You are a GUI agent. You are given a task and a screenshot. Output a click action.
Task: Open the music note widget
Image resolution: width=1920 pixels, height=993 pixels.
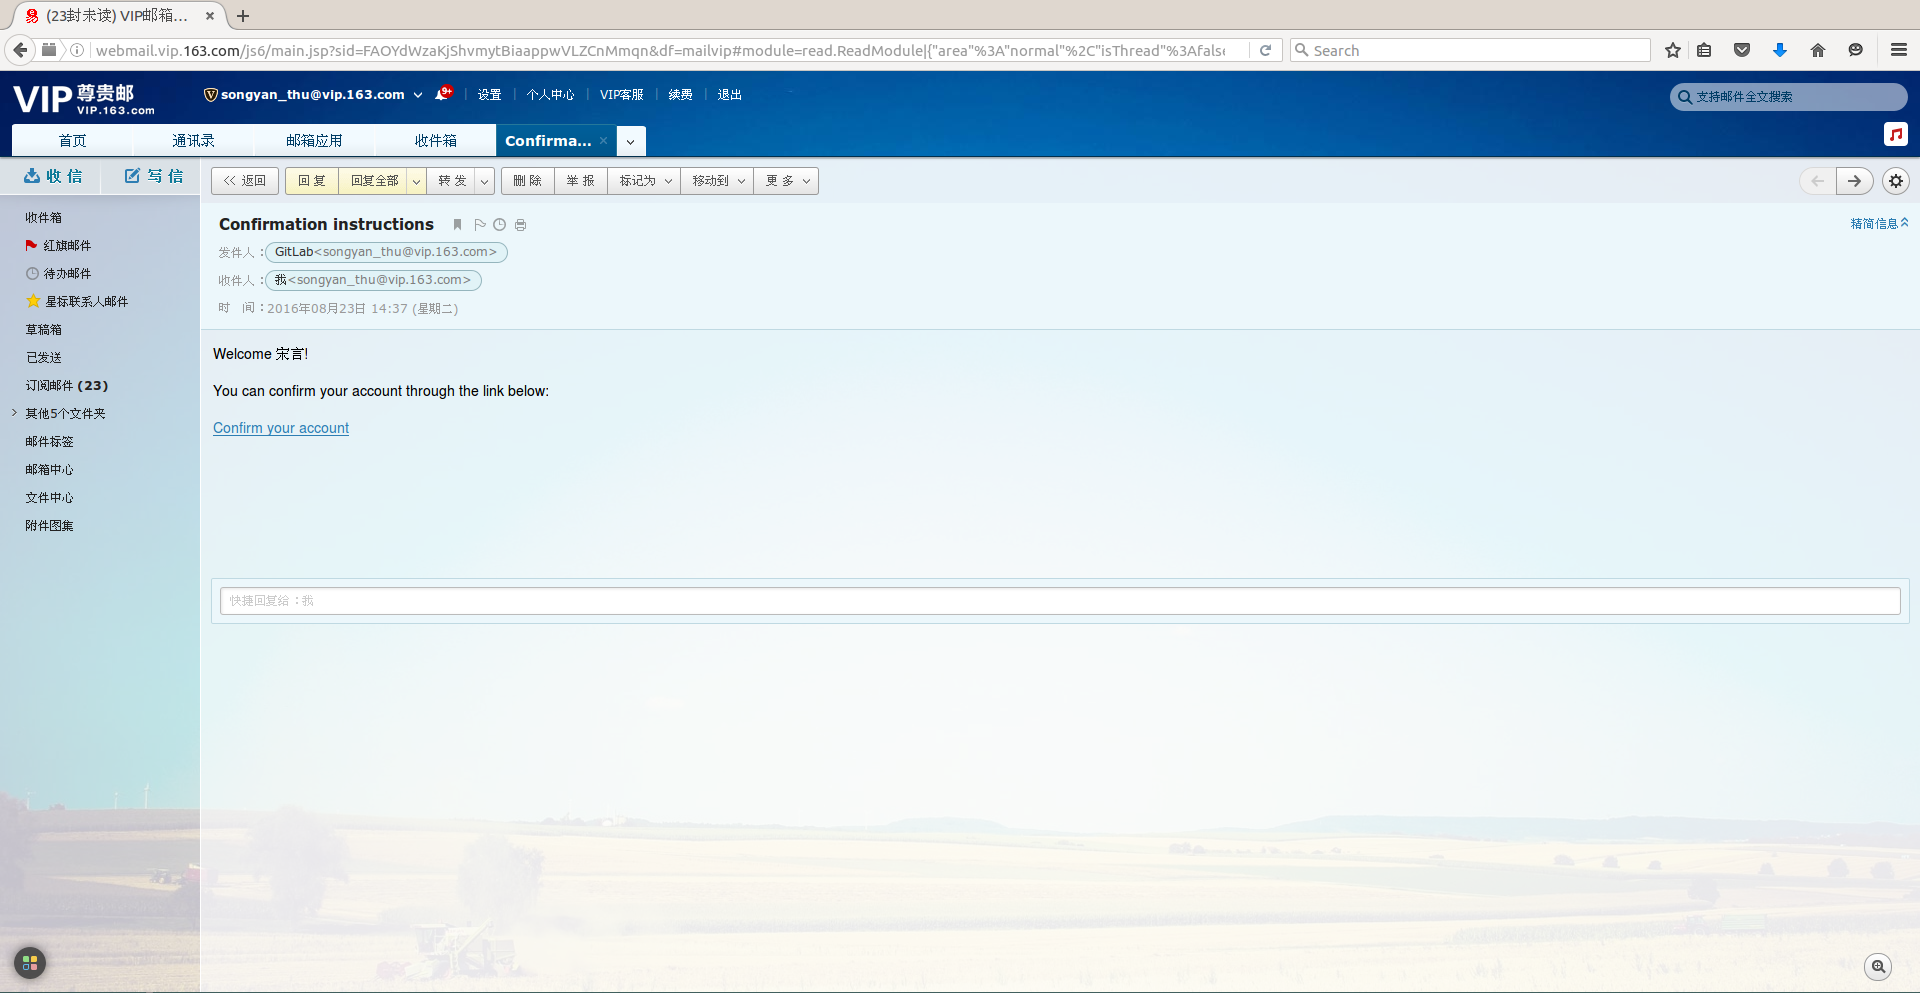1896,134
